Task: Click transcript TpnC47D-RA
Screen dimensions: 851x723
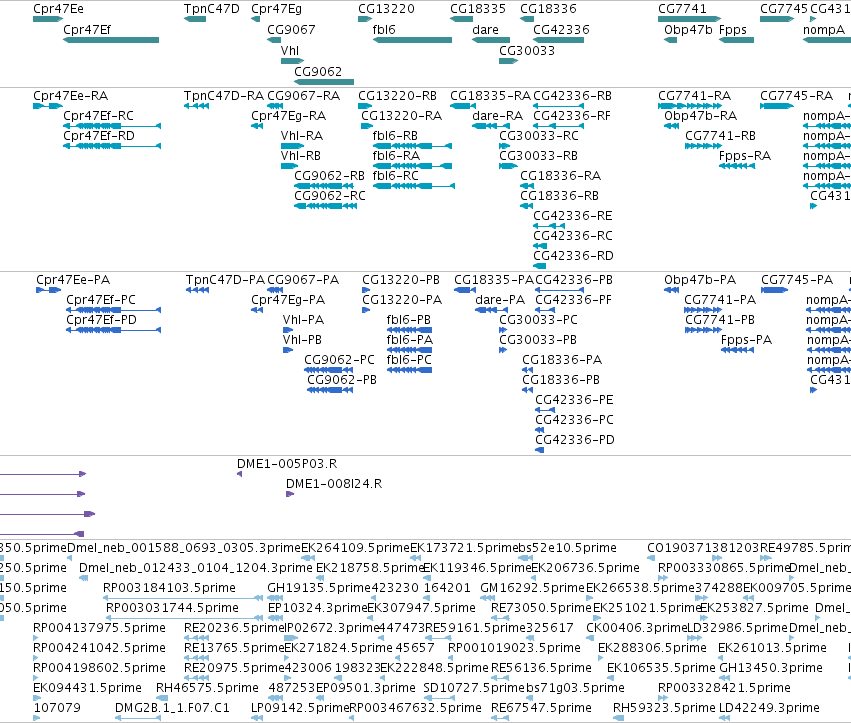Action: [x=224, y=96]
